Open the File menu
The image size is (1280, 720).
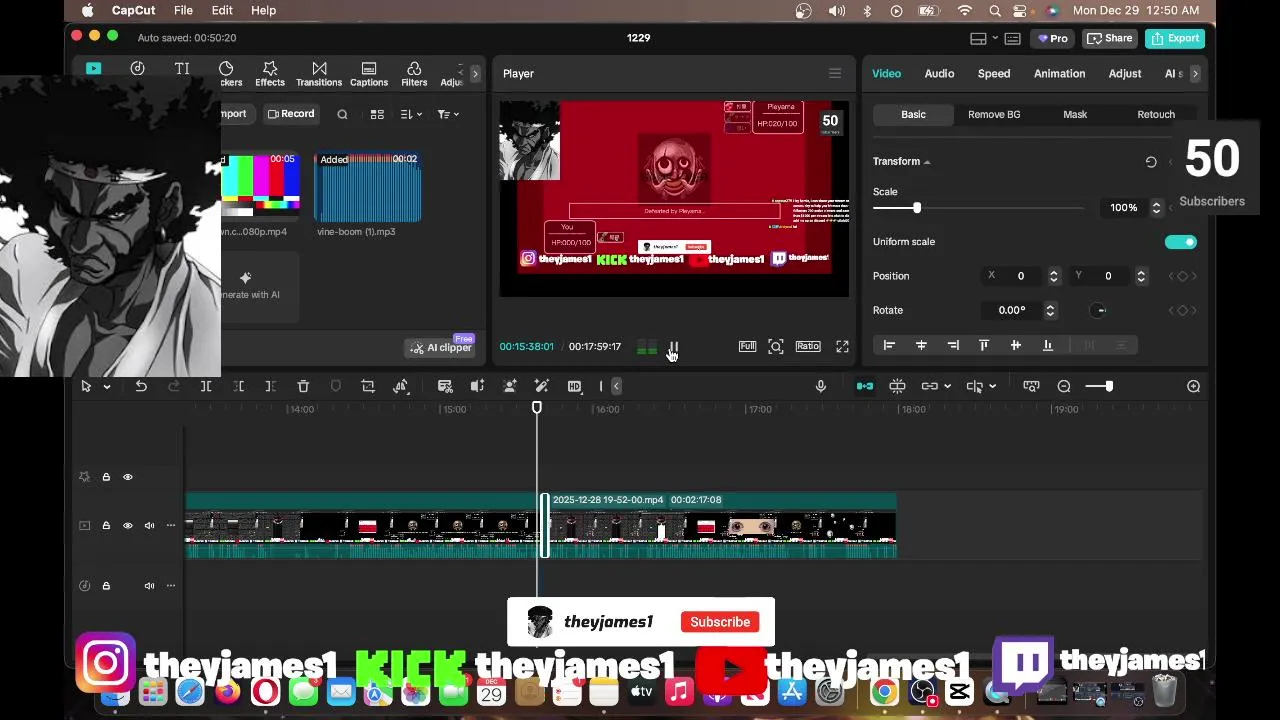click(x=183, y=10)
